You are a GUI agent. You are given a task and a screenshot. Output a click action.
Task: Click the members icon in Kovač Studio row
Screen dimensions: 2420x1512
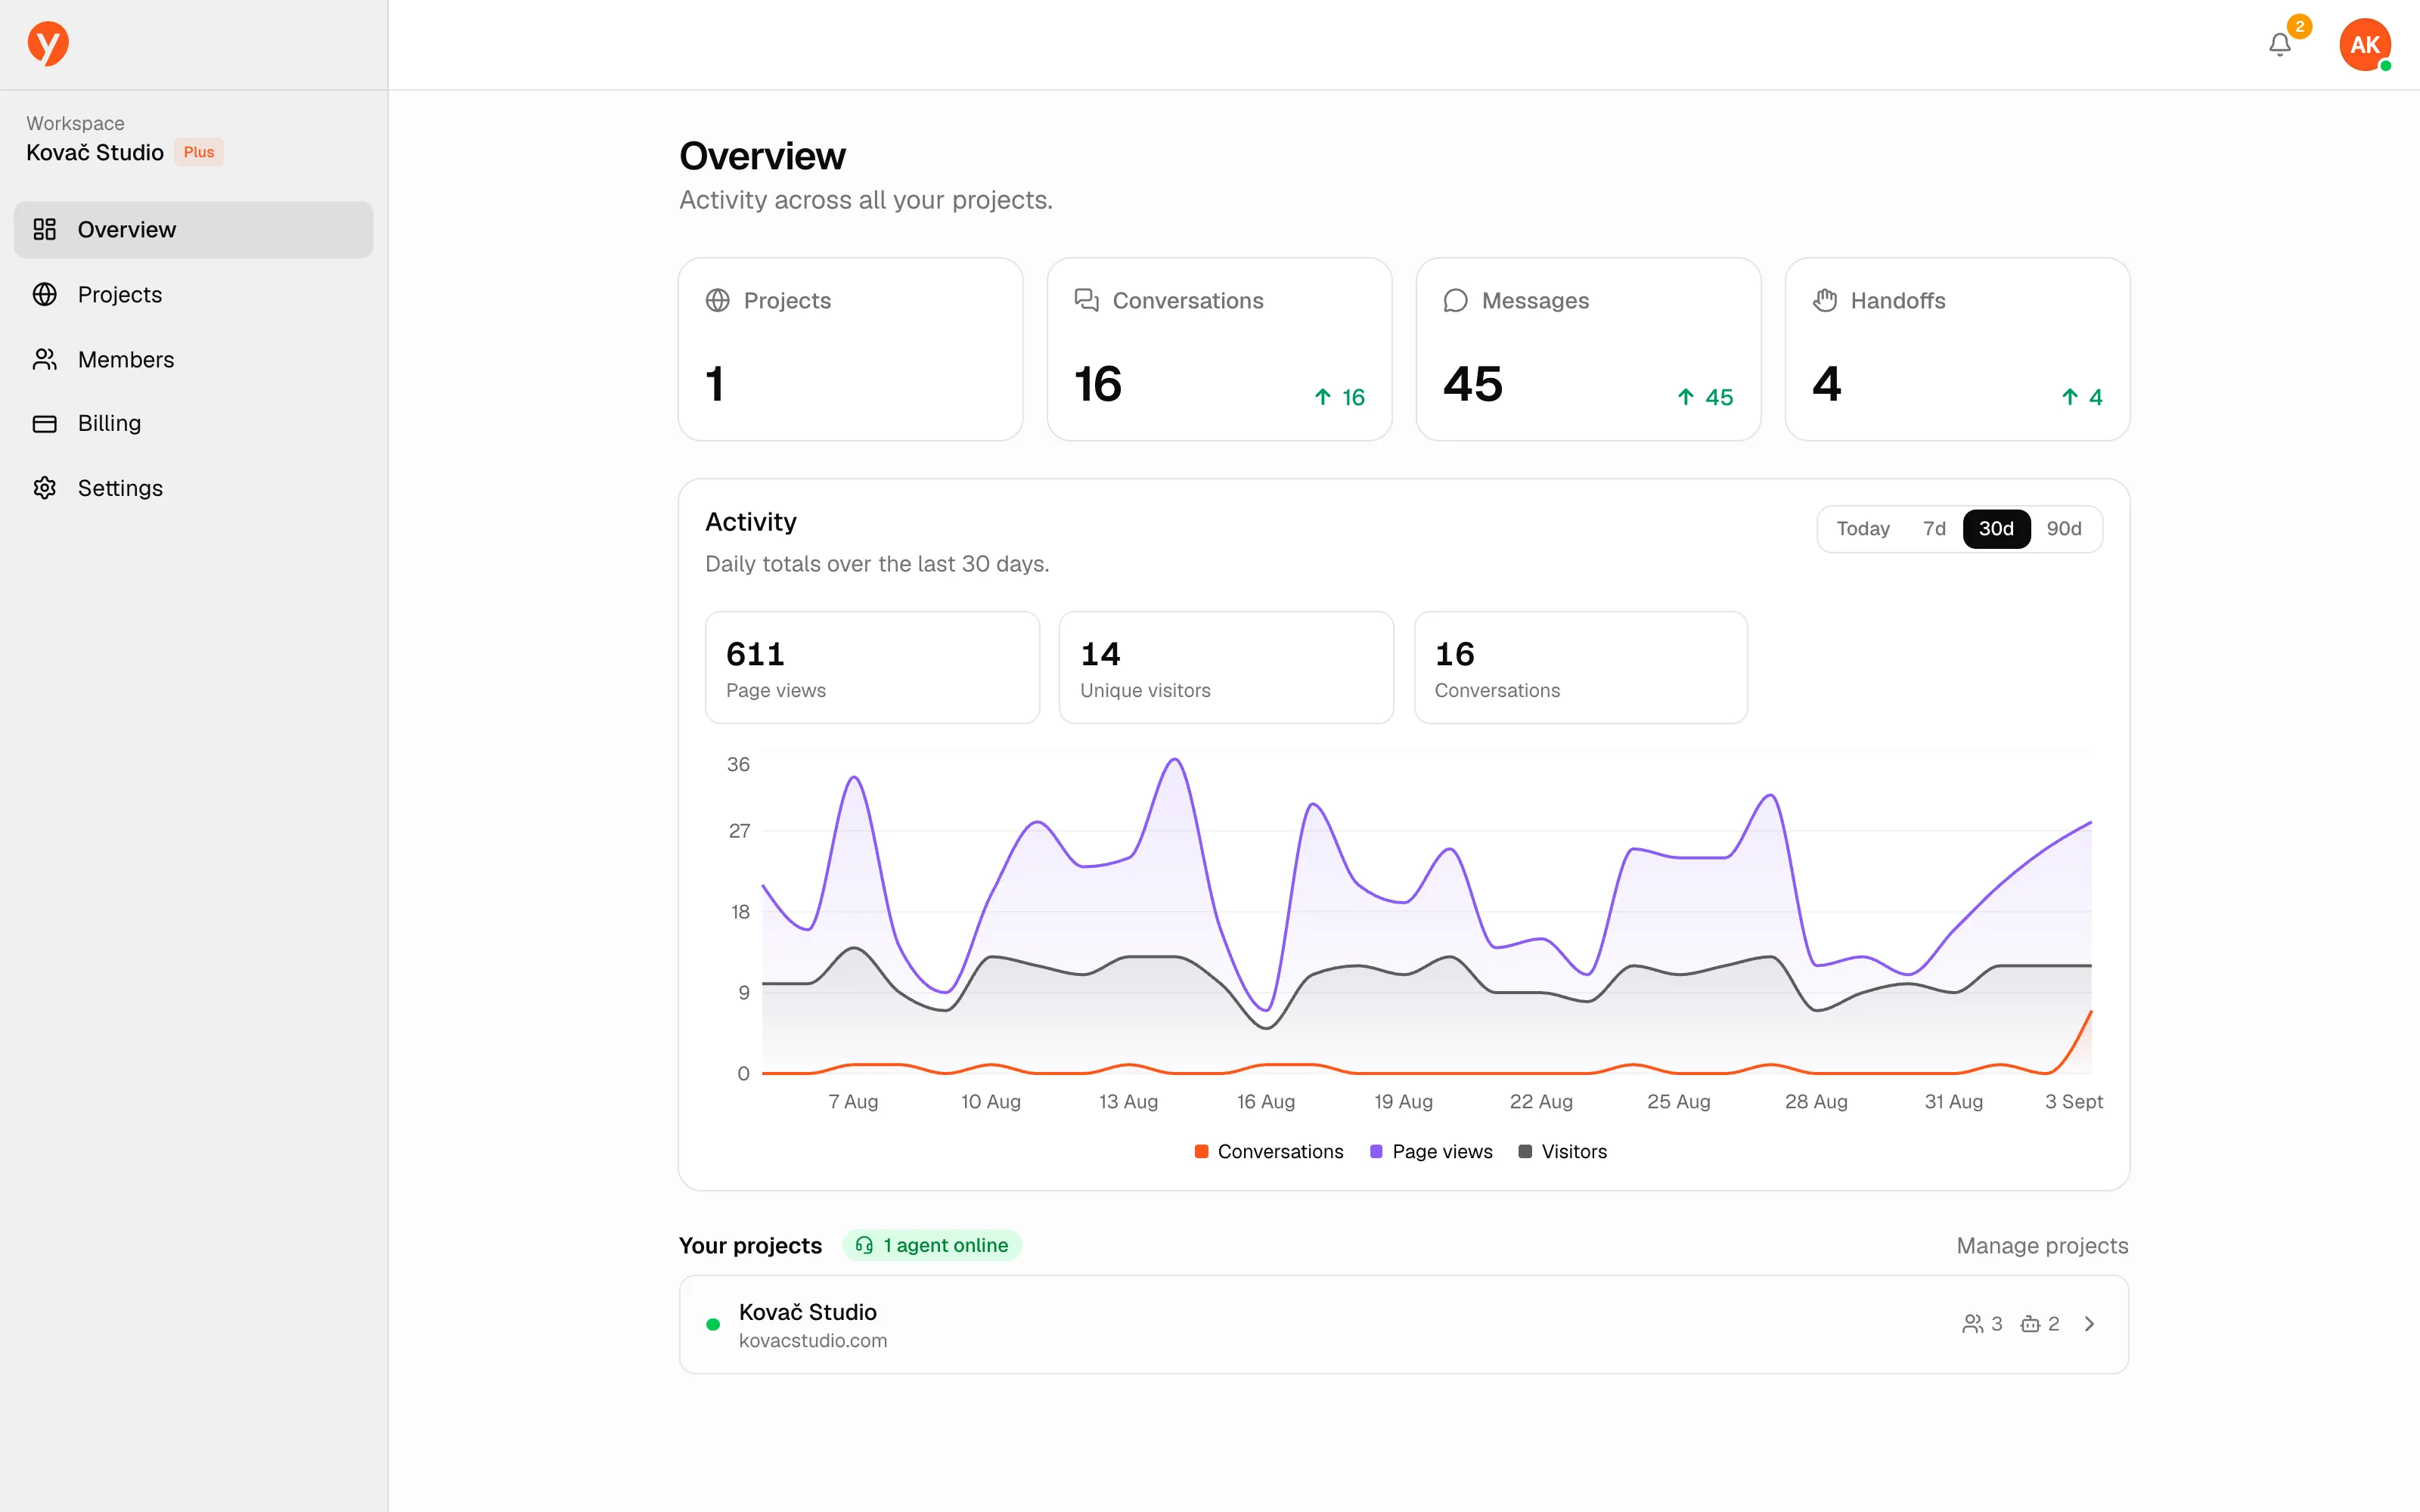click(1972, 1324)
